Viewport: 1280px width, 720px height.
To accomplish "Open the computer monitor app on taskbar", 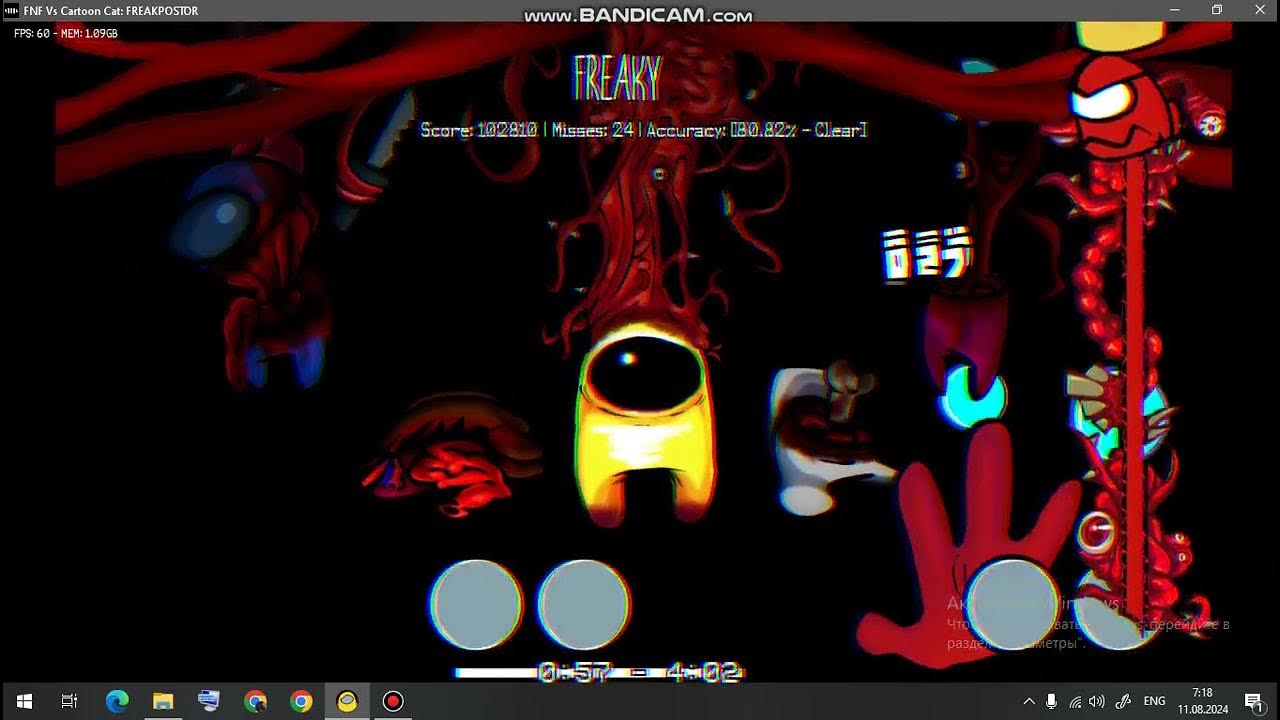I will [209, 701].
